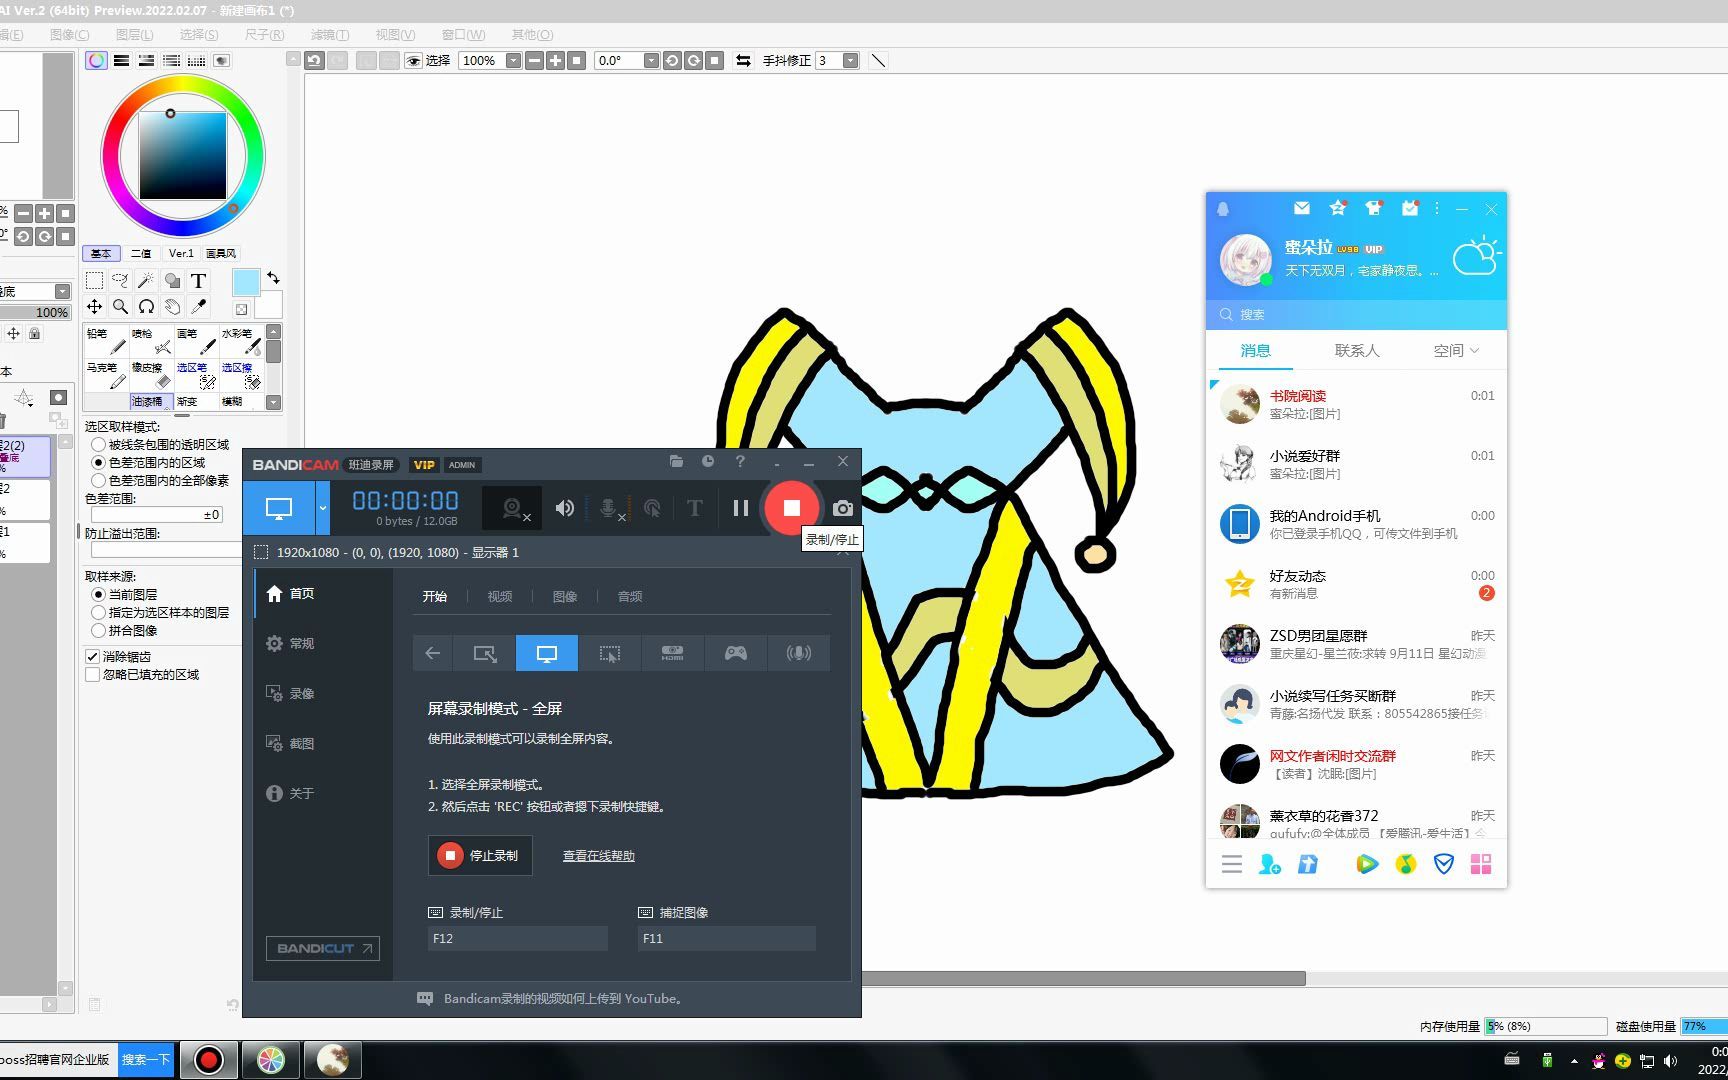Viewport: 1728px width, 1080px height.
Task: Switch Bandicam to 视频 tab
Action: tap(500, 596)
